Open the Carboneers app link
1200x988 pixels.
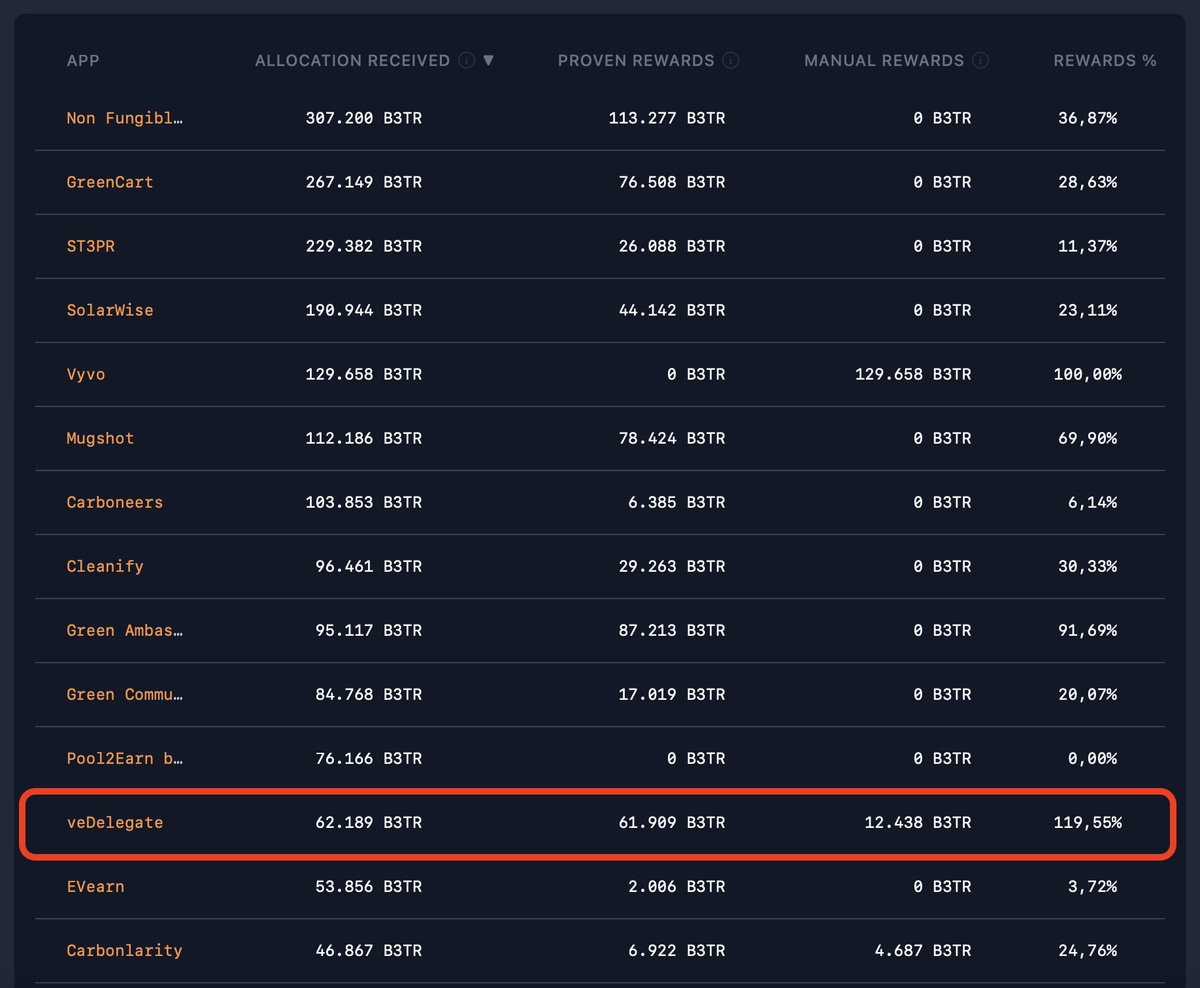[x=115, y=502]
